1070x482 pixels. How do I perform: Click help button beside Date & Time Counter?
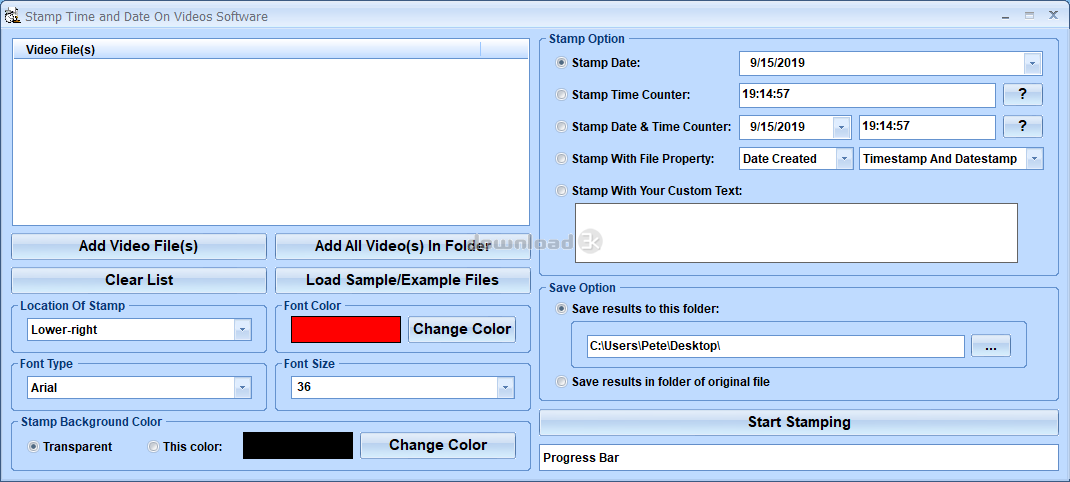tap(1022, 126)
